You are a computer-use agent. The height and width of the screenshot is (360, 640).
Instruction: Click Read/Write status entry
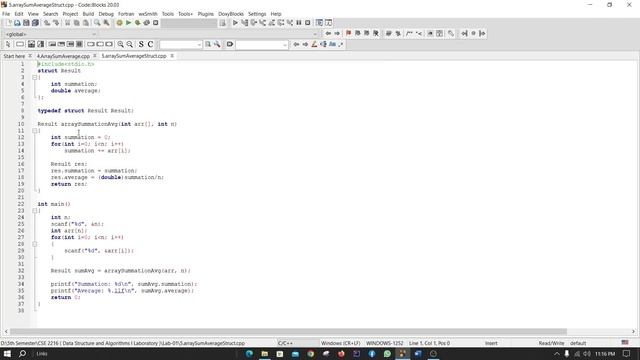[x=551, y=343]
